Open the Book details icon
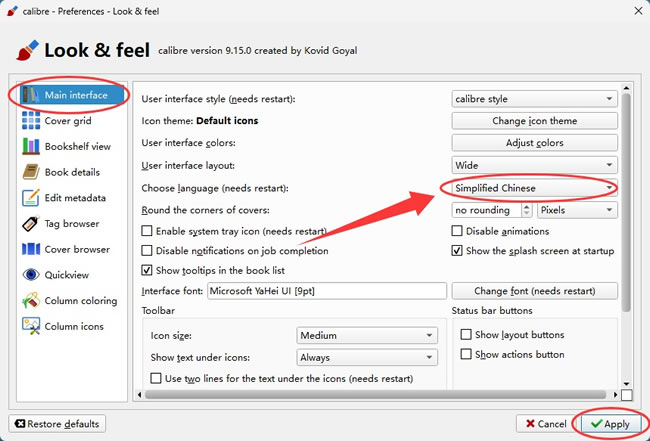Viewport: 650px width, 441px height. (31, 172)
